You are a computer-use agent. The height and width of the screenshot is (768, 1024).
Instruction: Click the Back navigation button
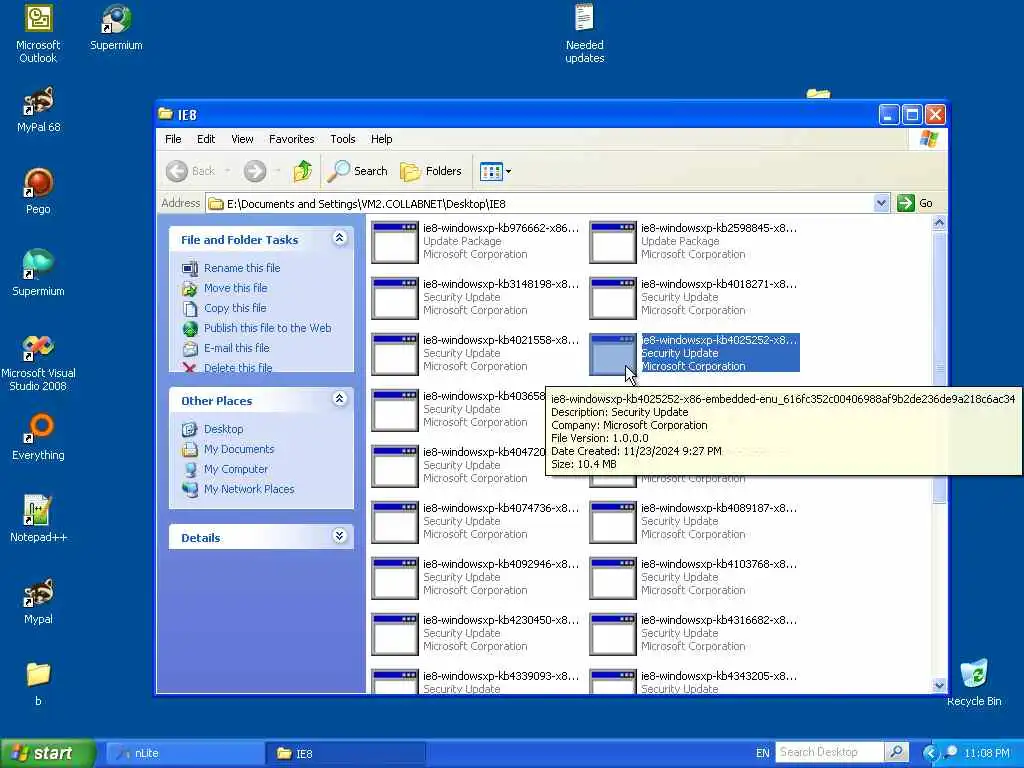[x=191, y=171]
